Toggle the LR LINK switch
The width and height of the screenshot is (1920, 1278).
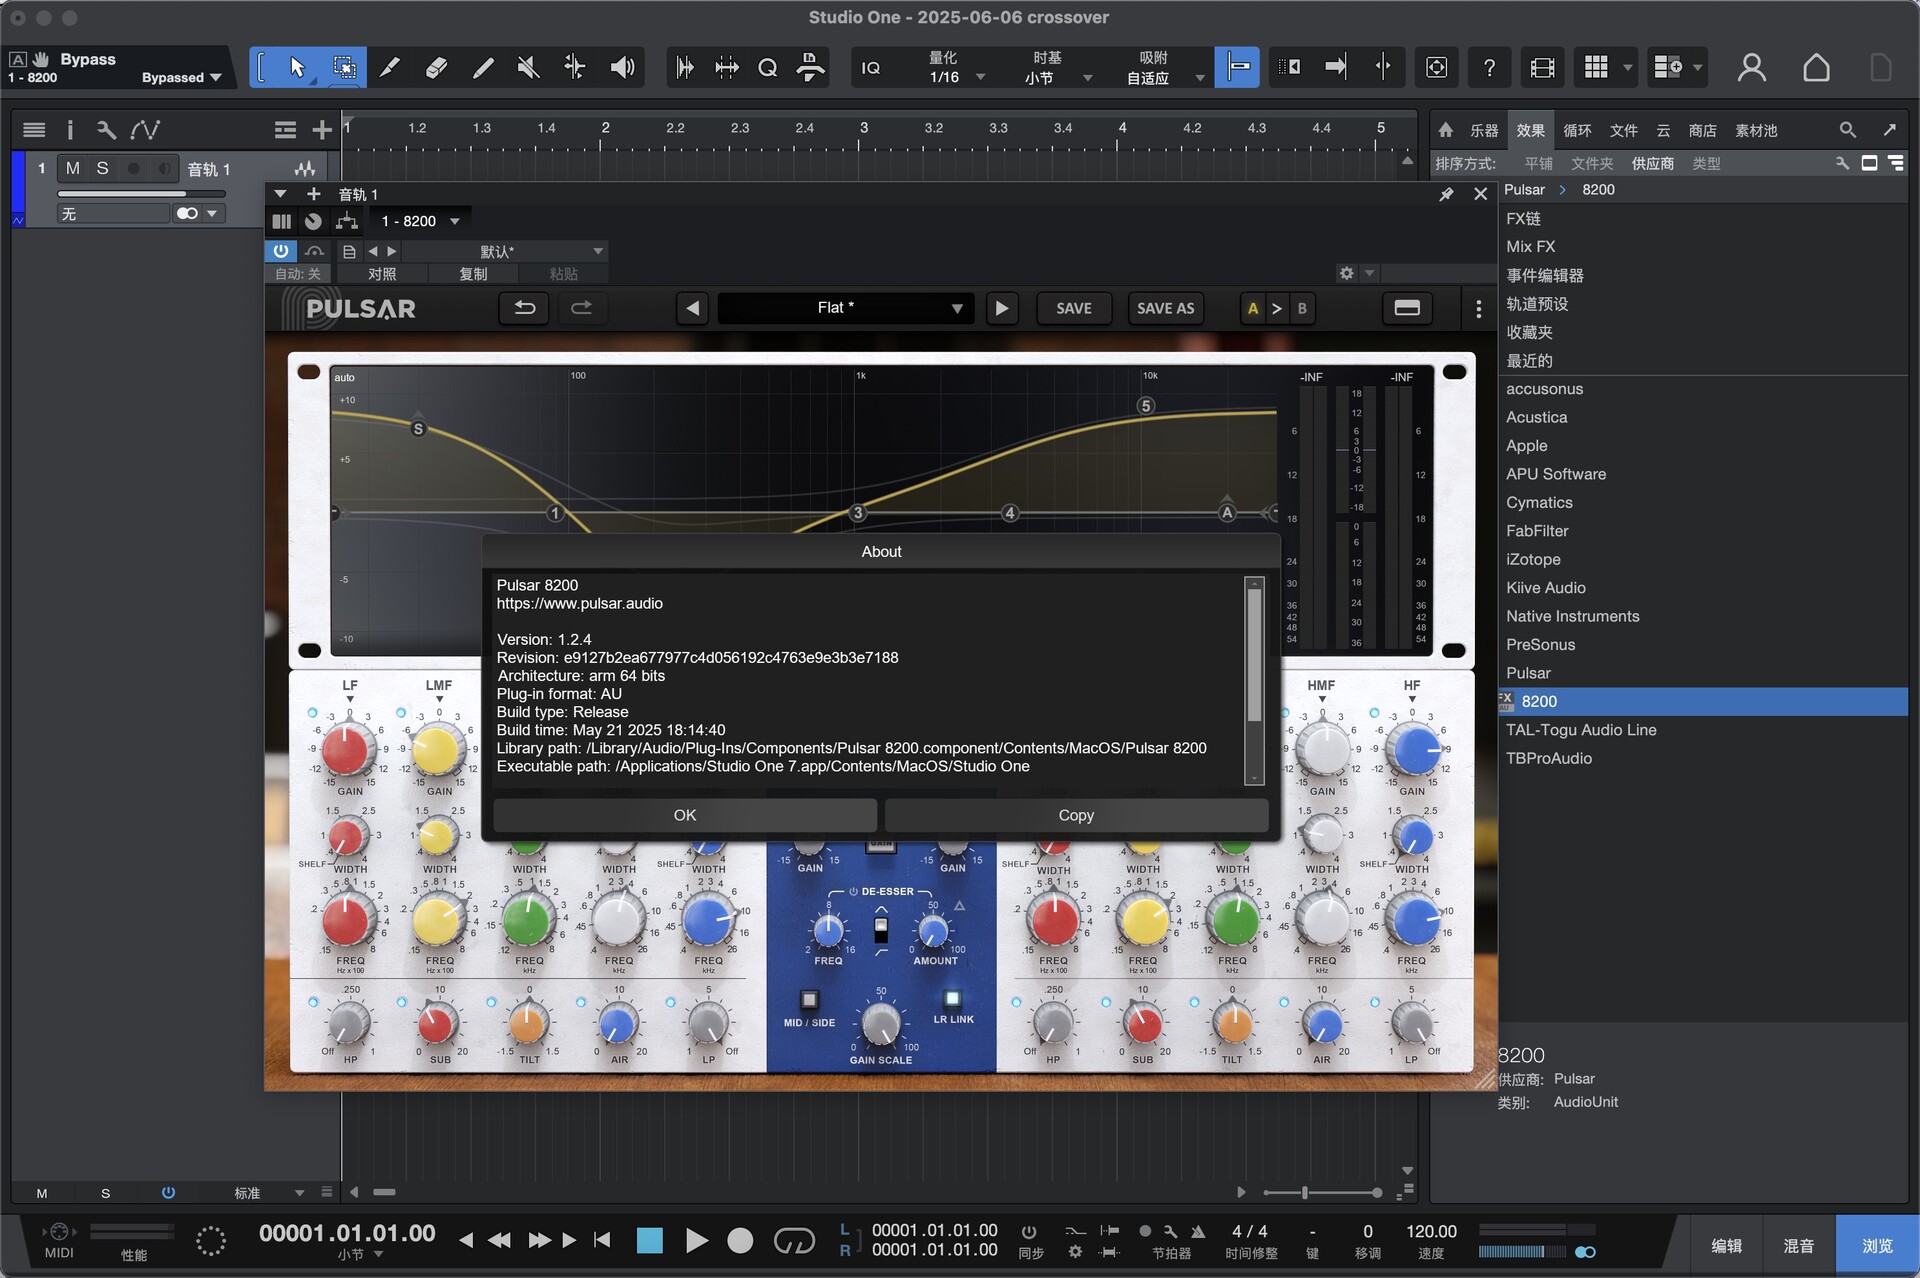tap(952, 998)
